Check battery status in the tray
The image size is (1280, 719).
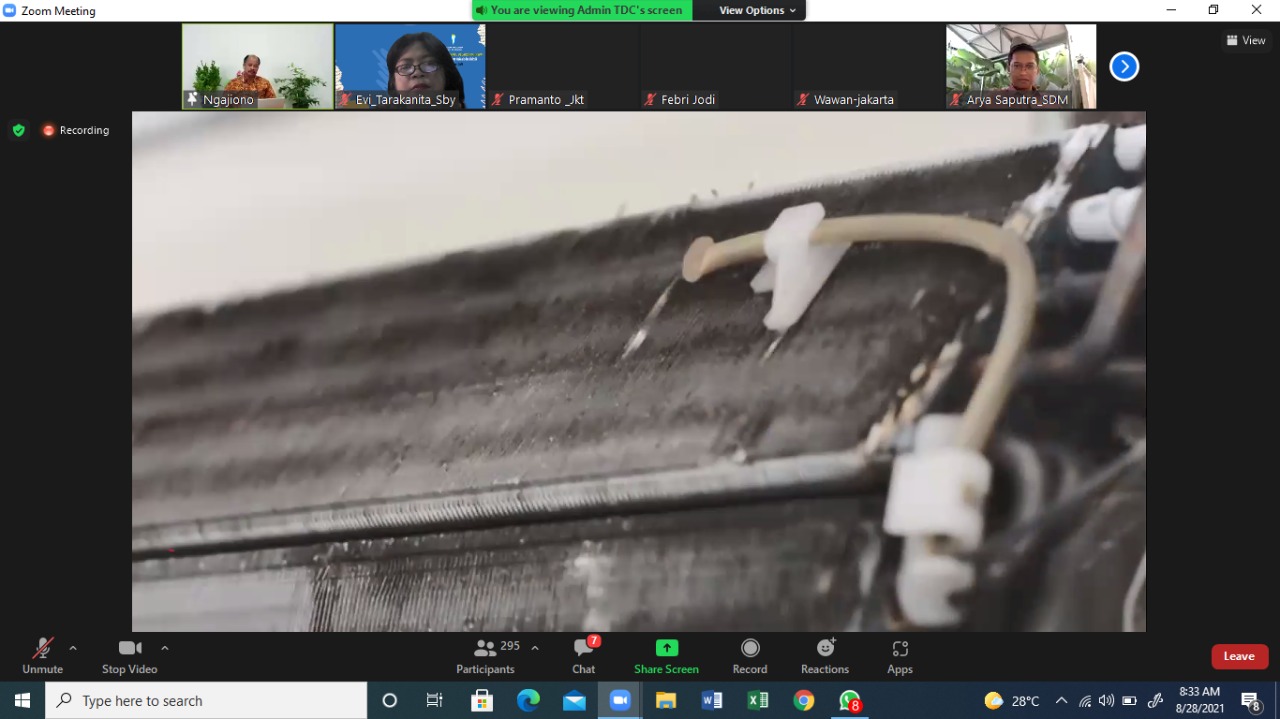1129,700
